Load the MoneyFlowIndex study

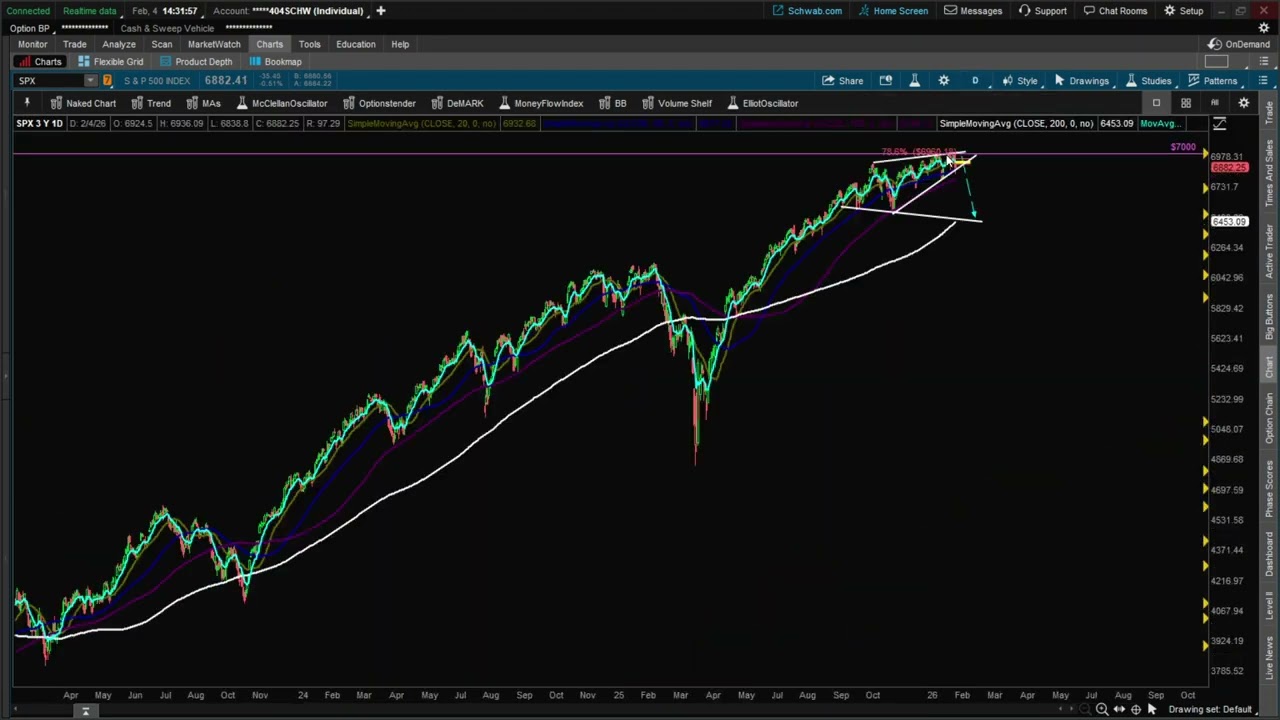pyautogui.click(x=540, y=103)
